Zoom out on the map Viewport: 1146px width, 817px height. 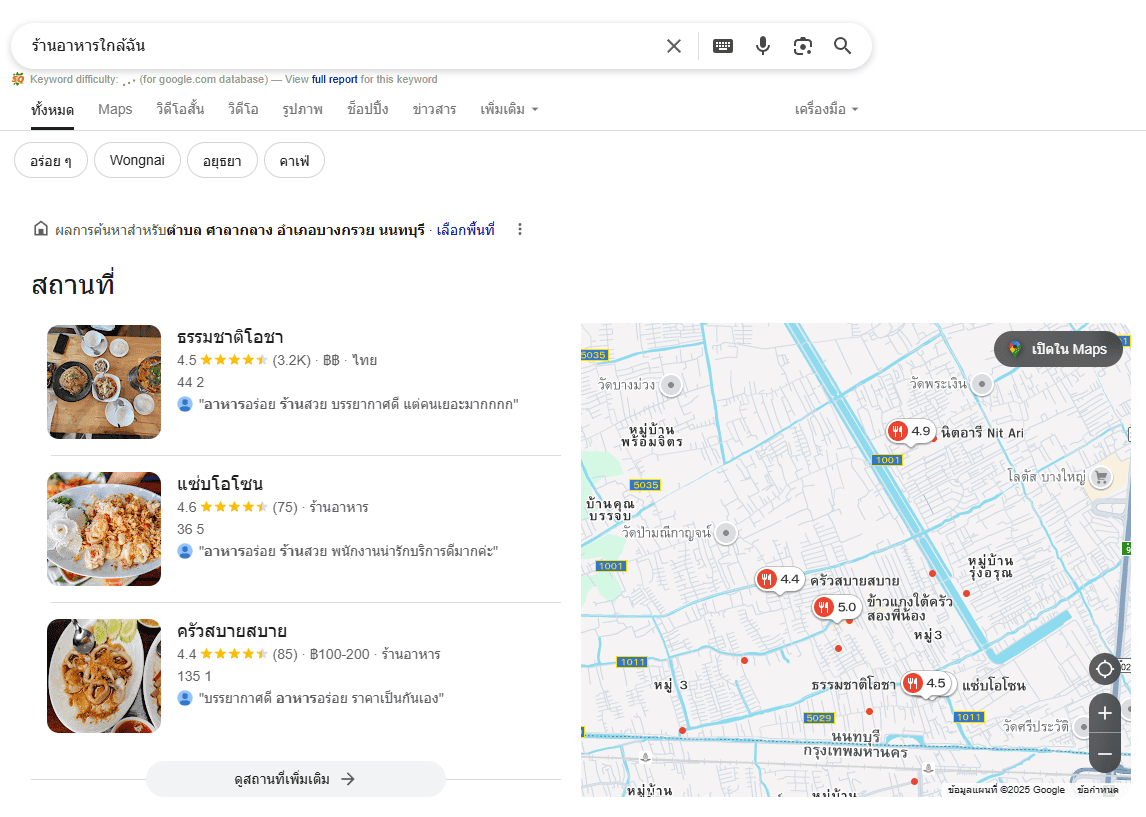click(1105, 753)
